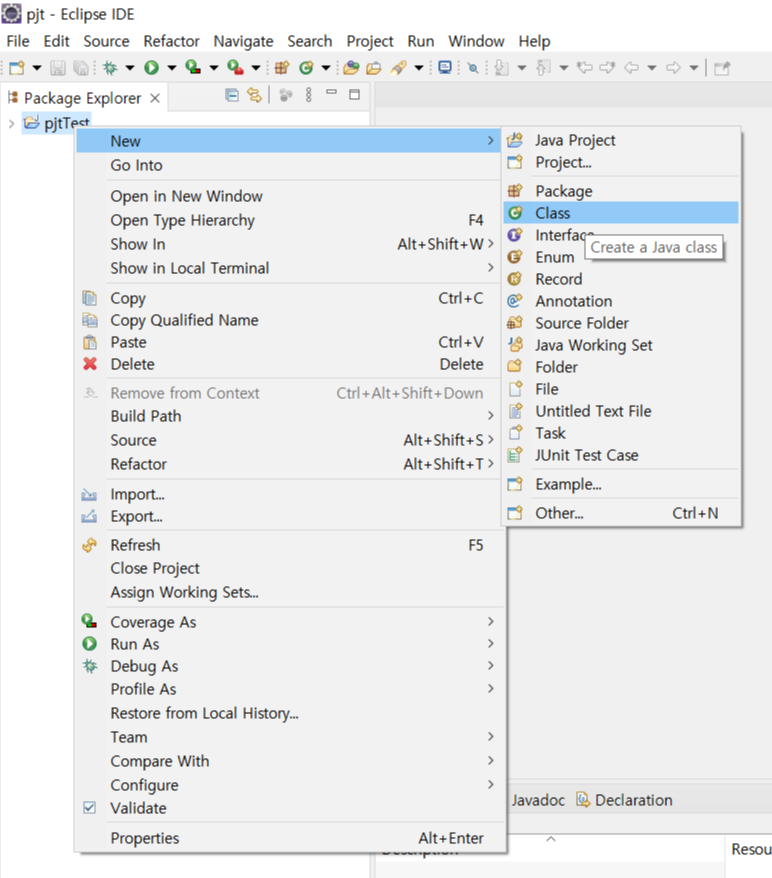
Task: Select JUnit Test Case in New submenu
Action: [621, 455]
